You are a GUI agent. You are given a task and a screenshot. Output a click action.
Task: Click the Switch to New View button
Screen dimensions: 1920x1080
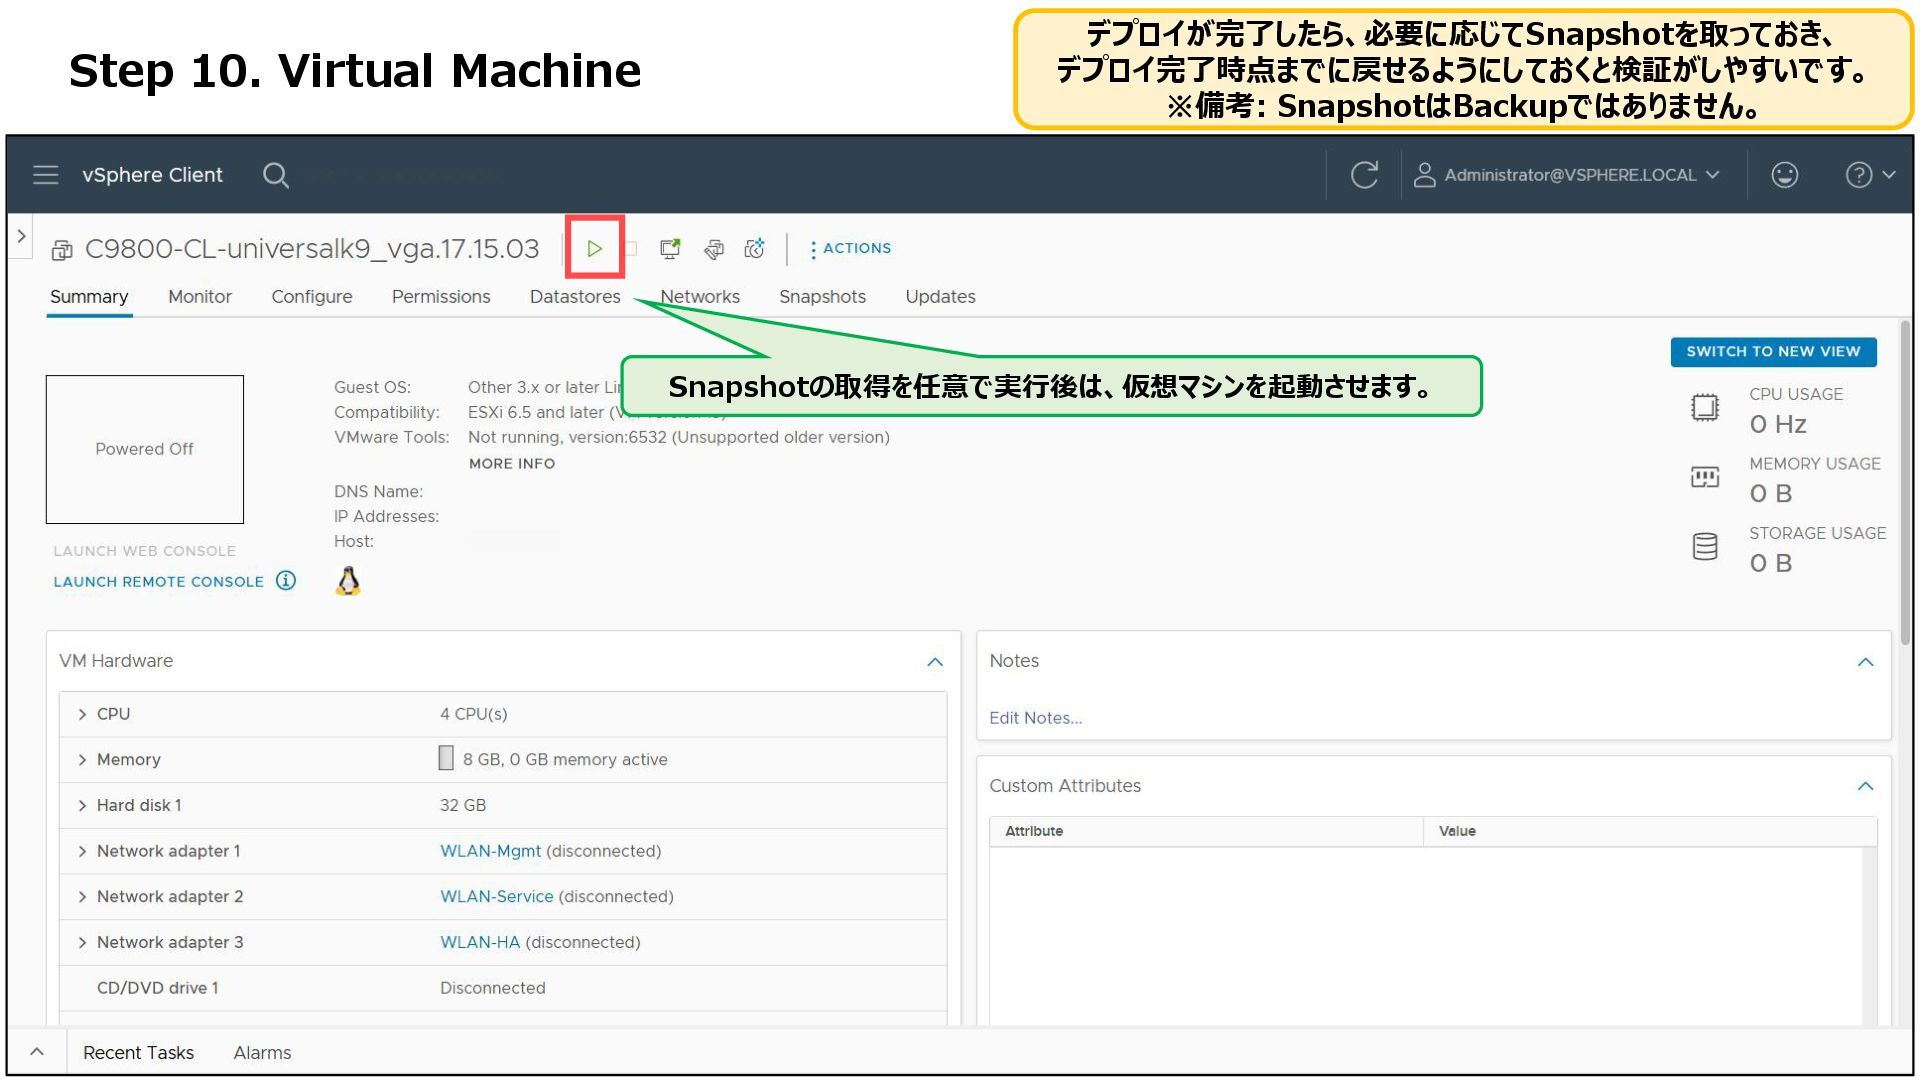1772,352
